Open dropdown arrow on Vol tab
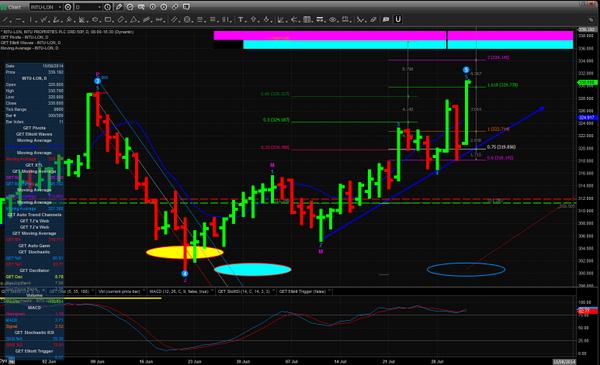Image resolution: width=600 pixels, height=365 pixels. click(144, 291)
